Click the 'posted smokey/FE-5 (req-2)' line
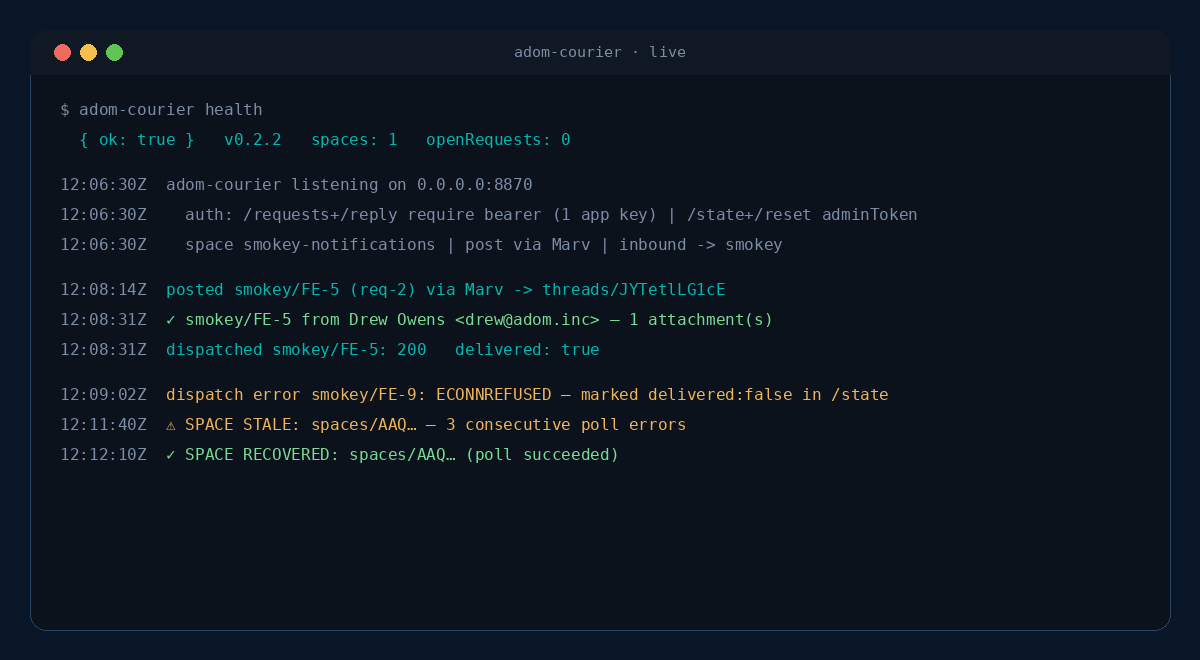Screen dimensions: 1200x660 tap(446, 290)
